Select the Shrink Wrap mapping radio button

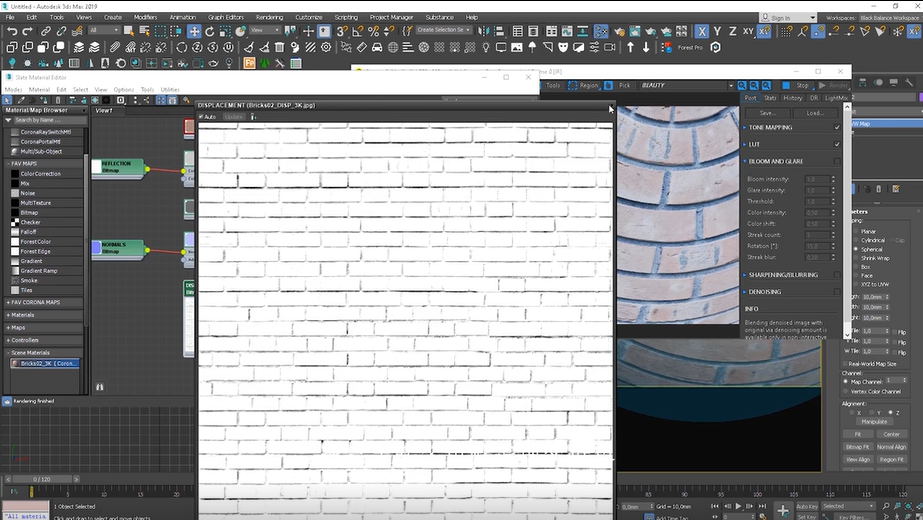click(x=855, y=258)
